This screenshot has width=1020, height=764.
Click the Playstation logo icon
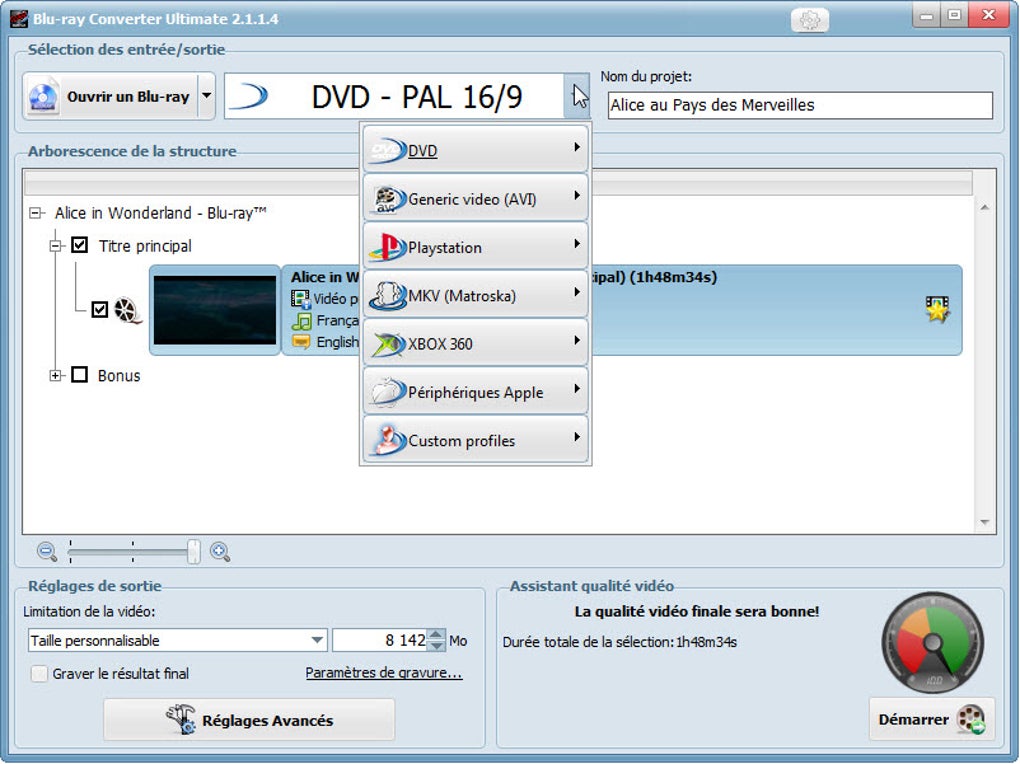(386, 247)
